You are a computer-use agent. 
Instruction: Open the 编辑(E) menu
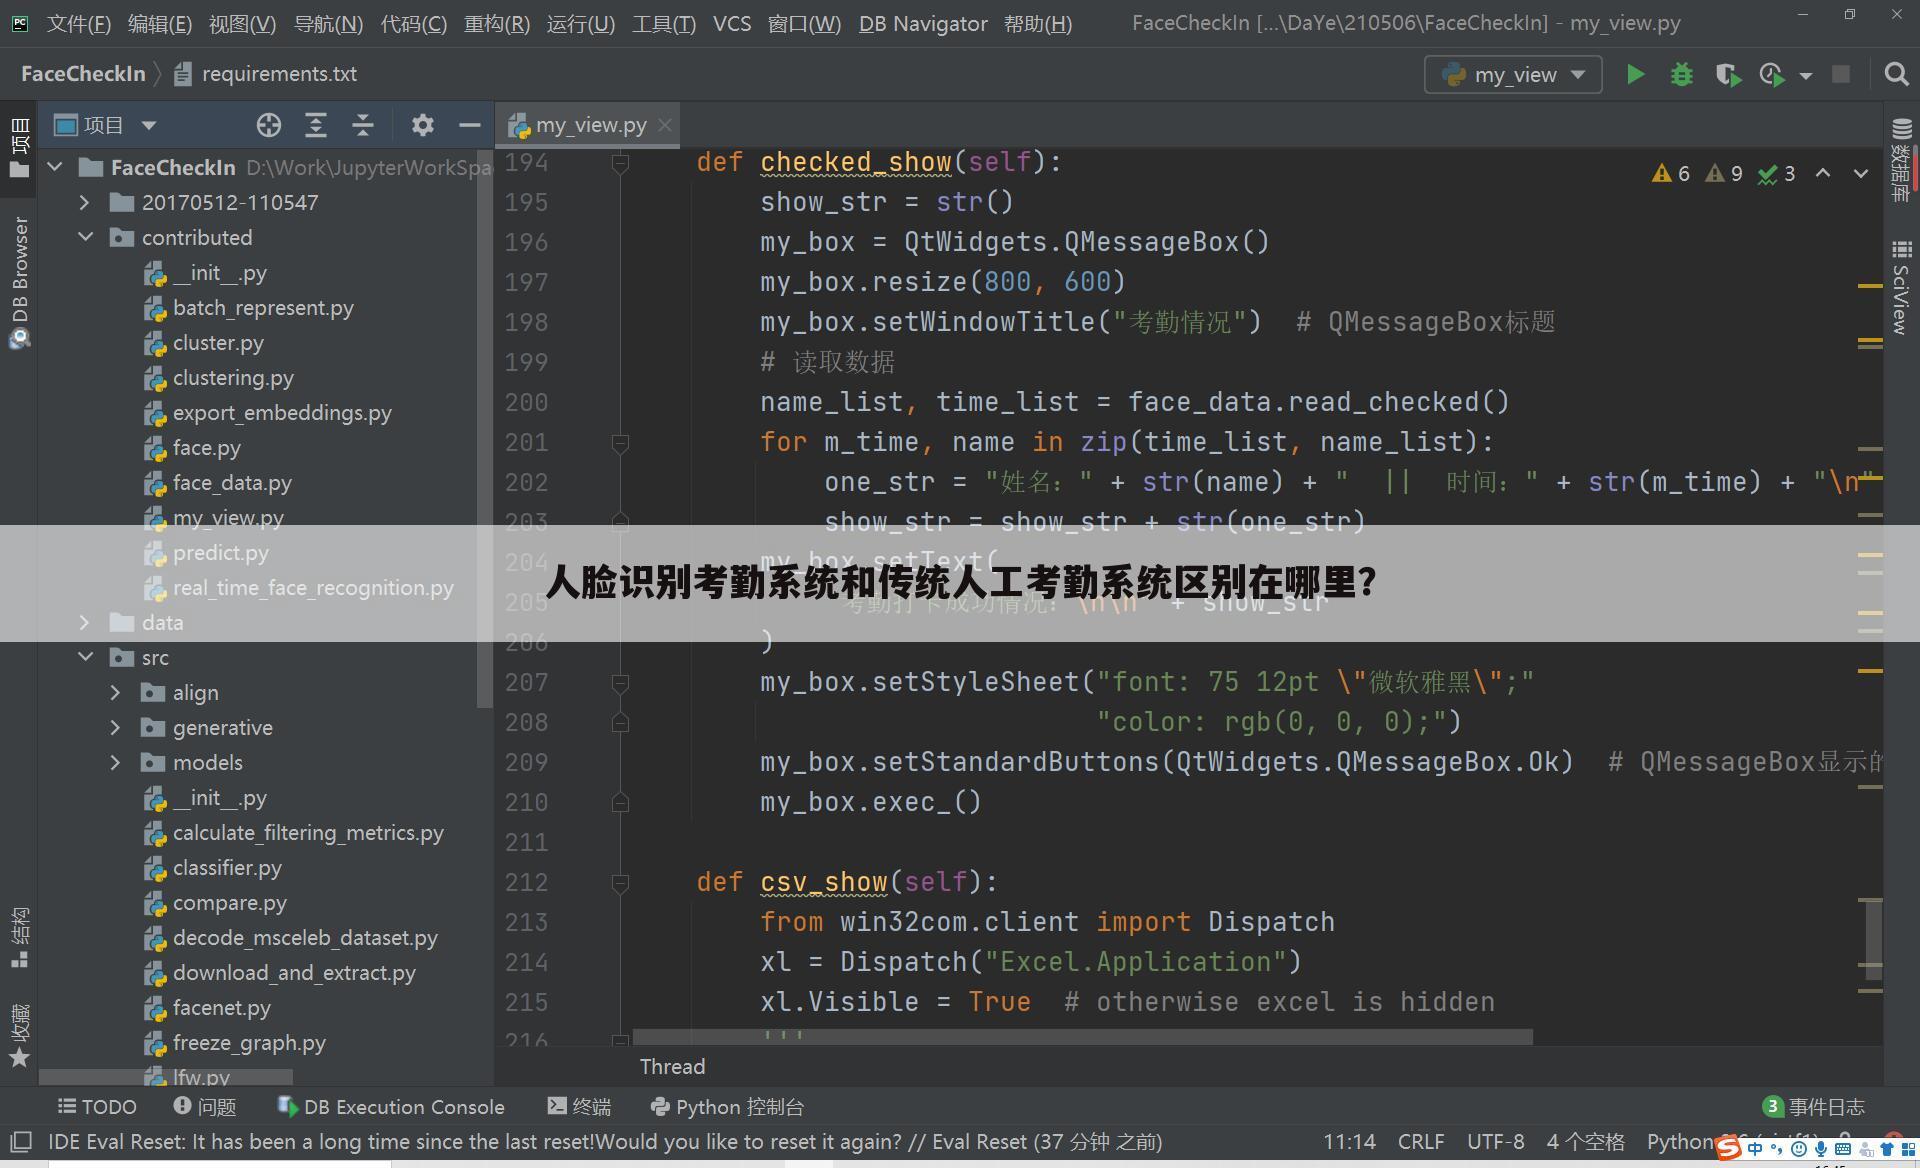160,23
